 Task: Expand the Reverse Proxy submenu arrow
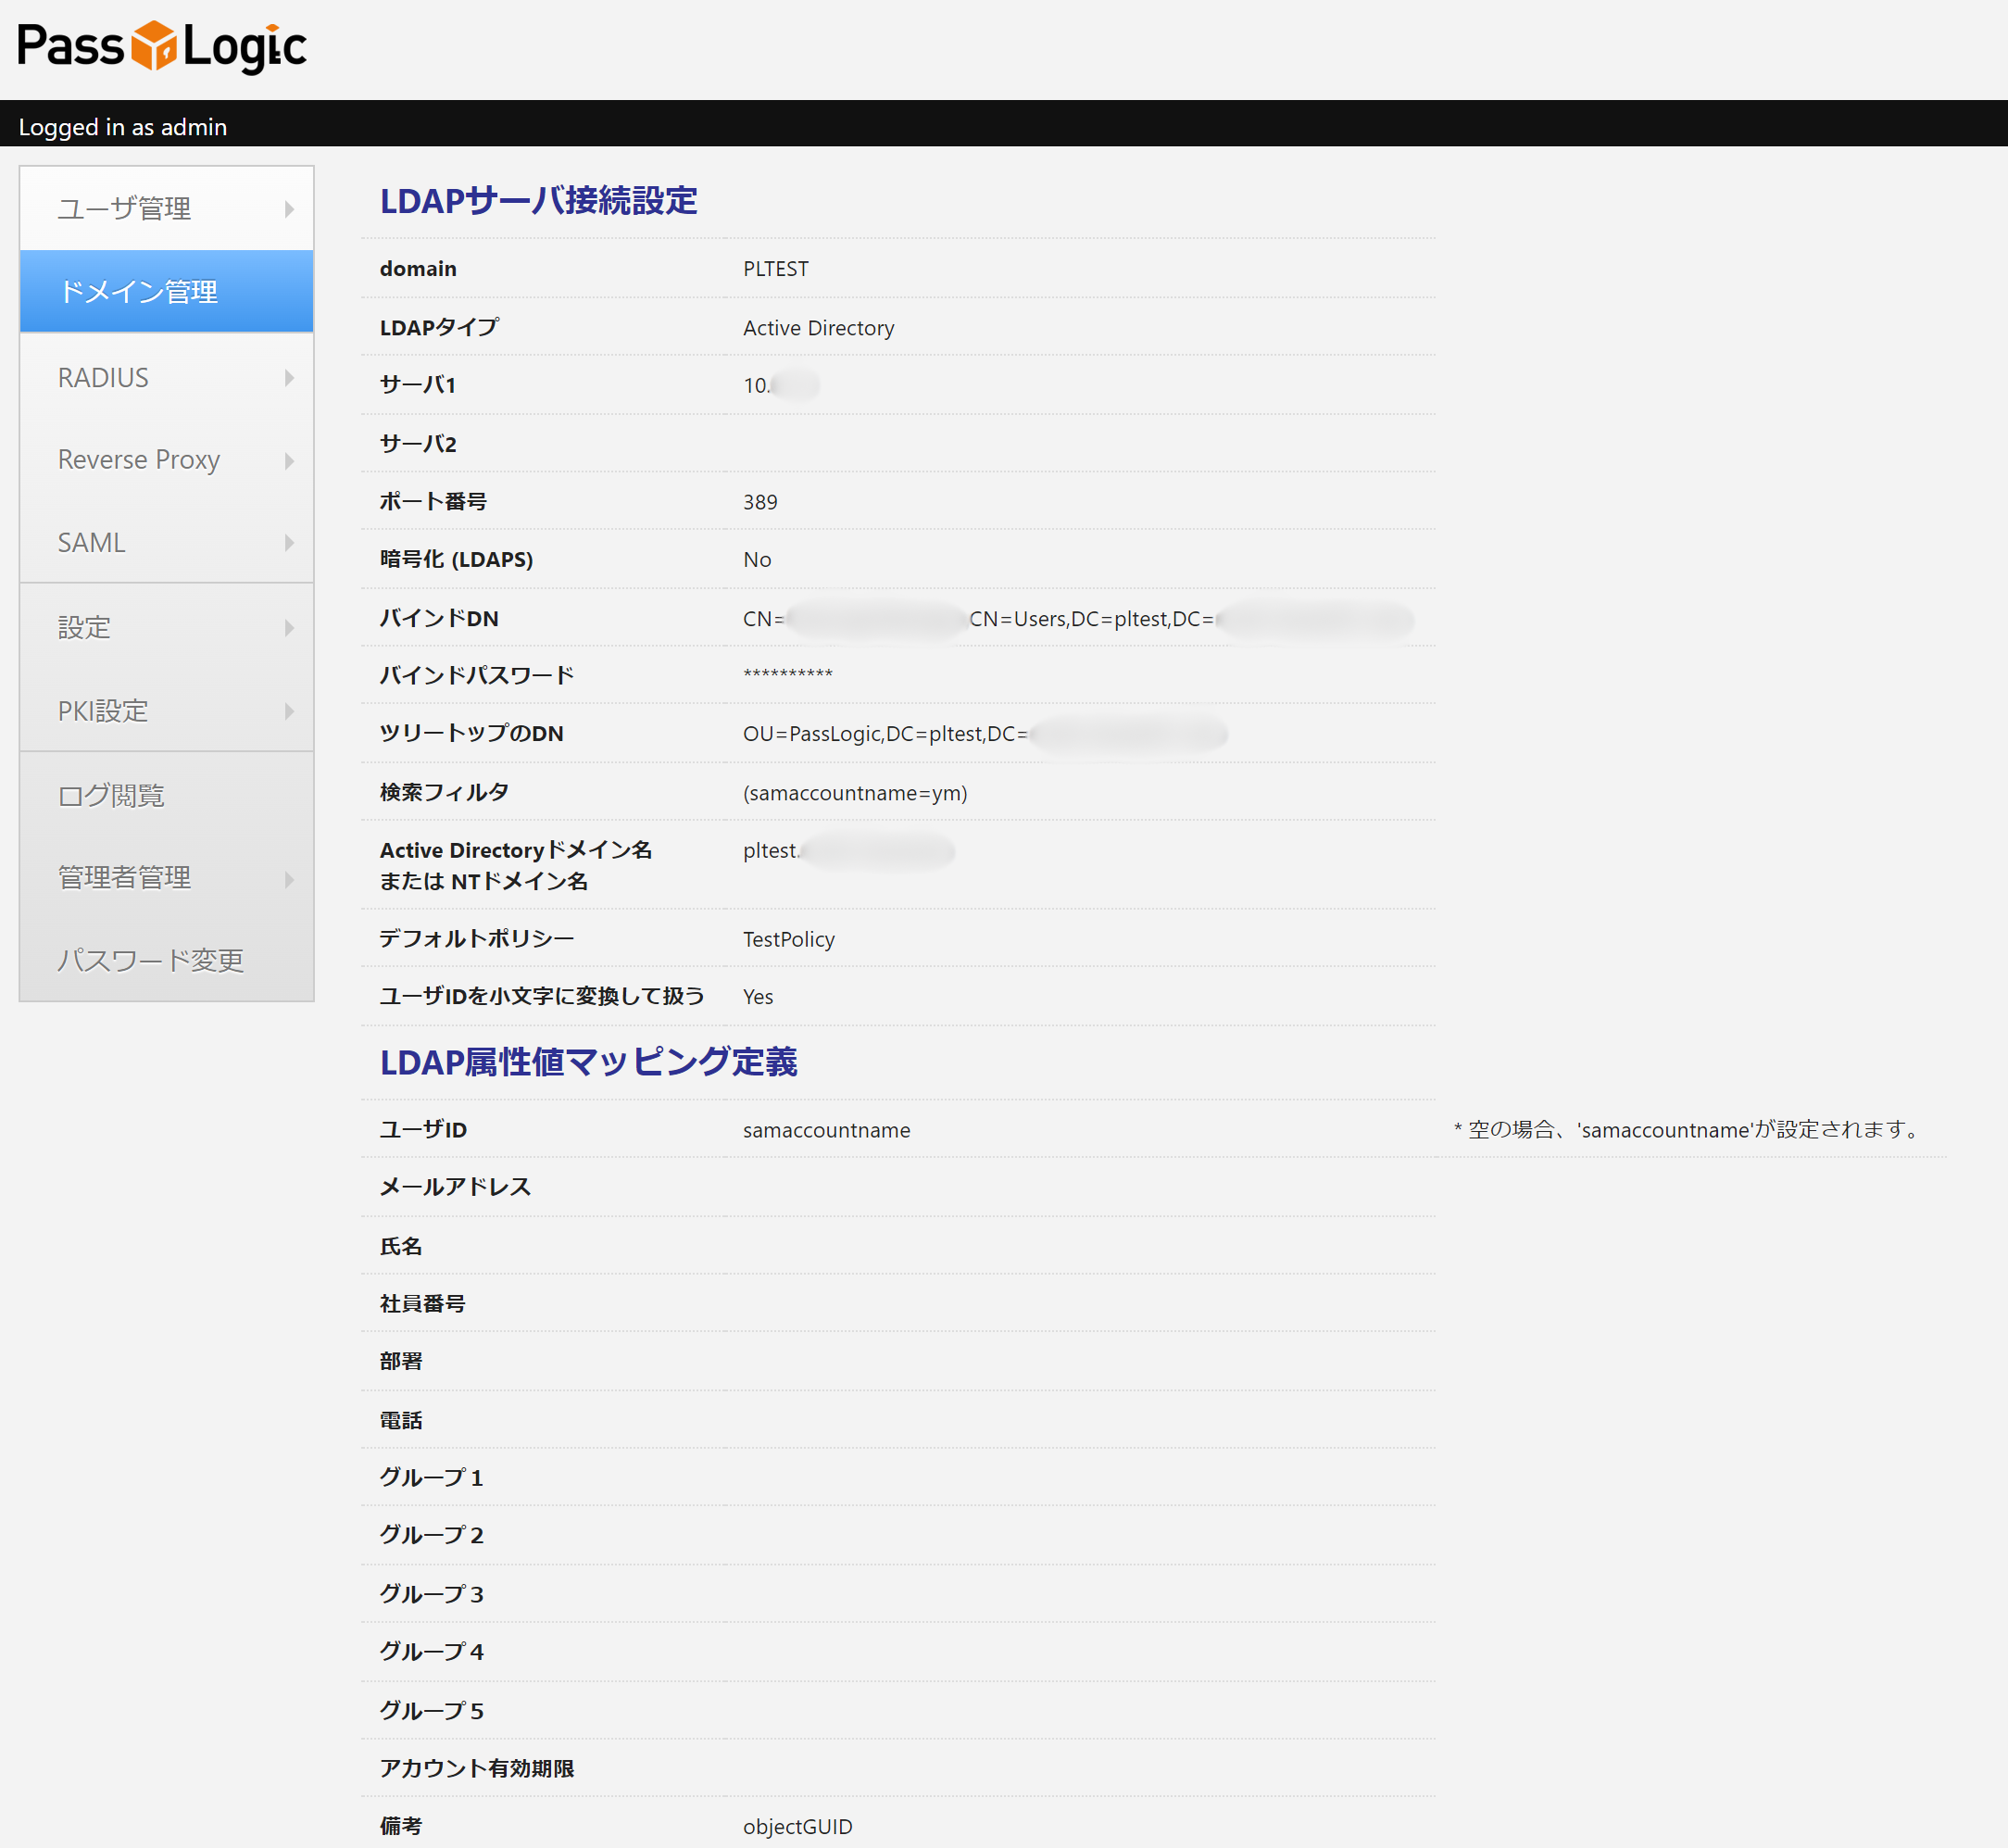289,461
